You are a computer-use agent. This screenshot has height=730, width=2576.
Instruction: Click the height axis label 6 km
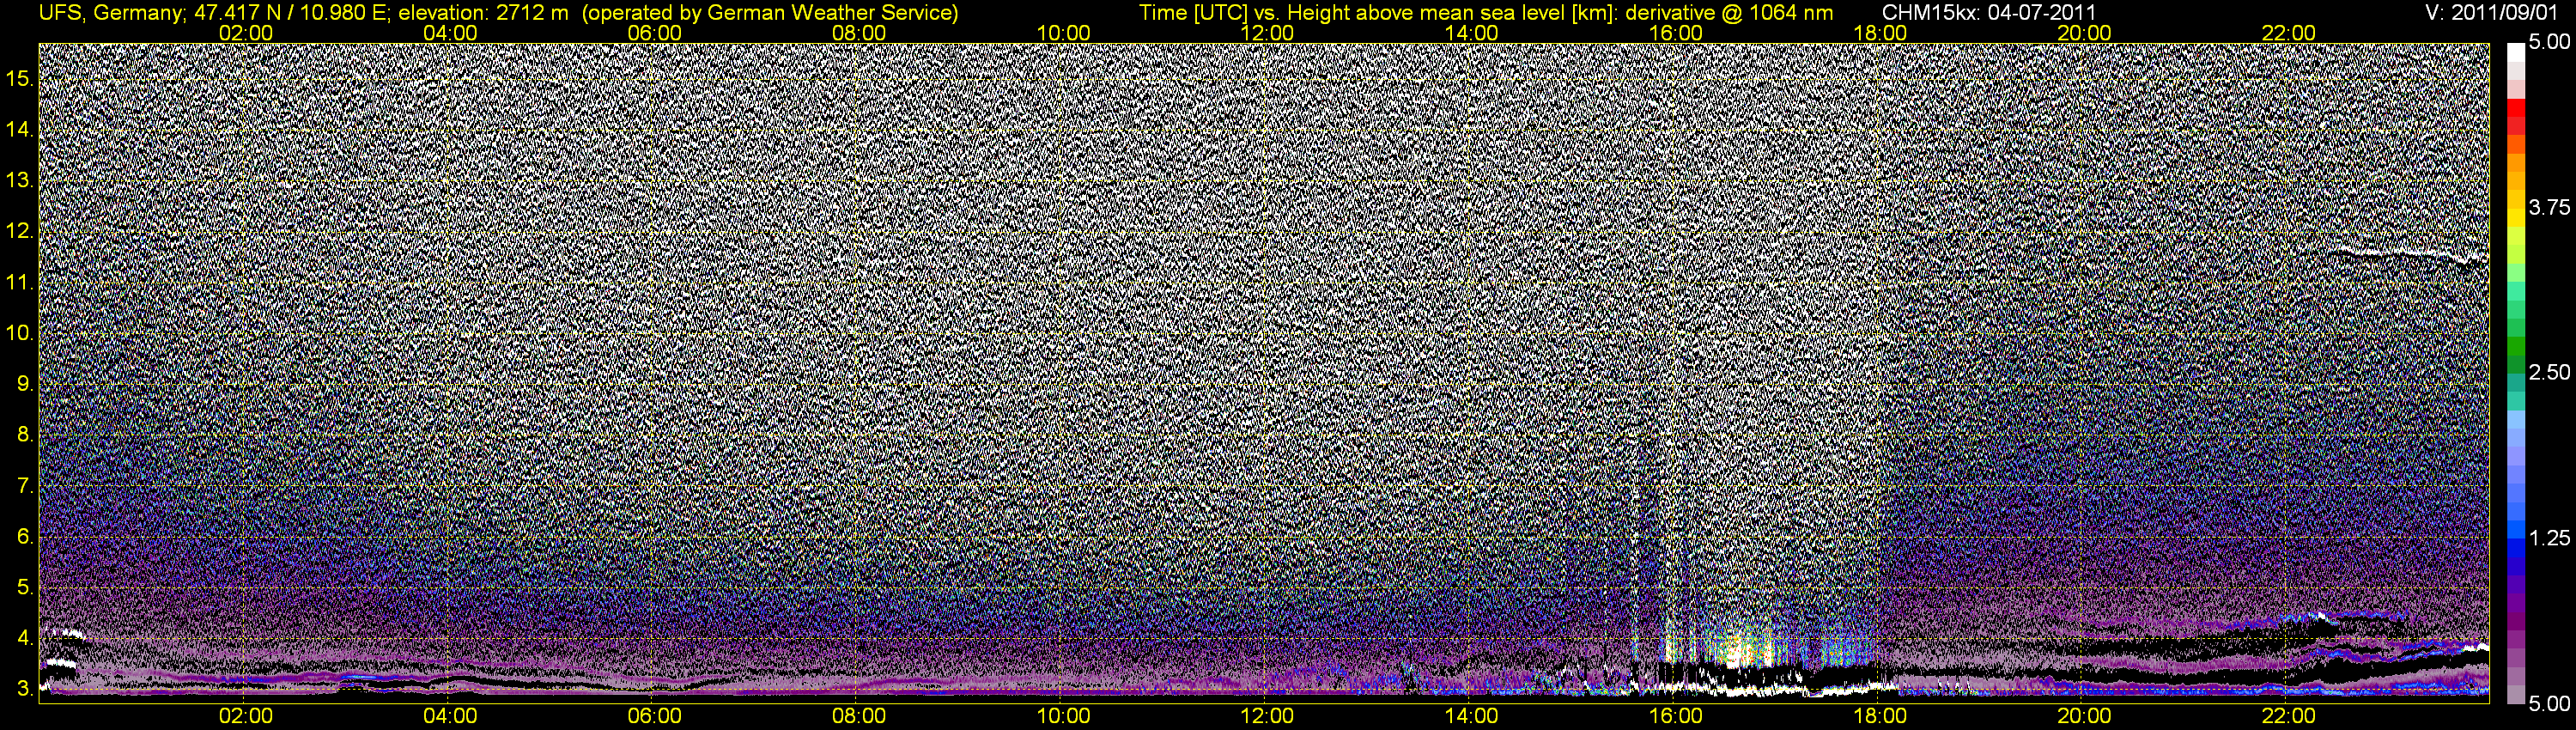(25, 536)
